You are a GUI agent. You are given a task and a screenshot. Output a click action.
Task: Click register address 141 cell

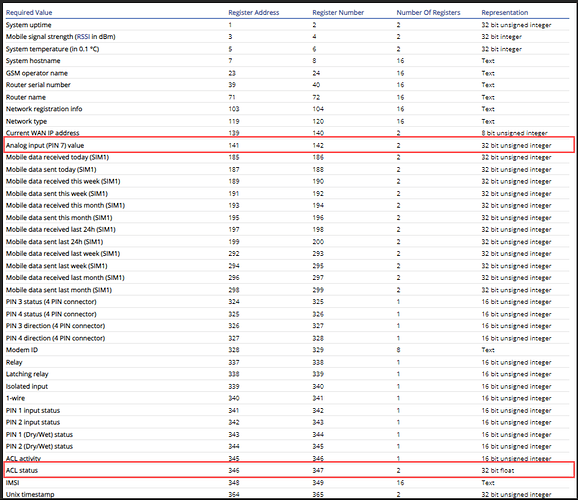pos(234,146)
